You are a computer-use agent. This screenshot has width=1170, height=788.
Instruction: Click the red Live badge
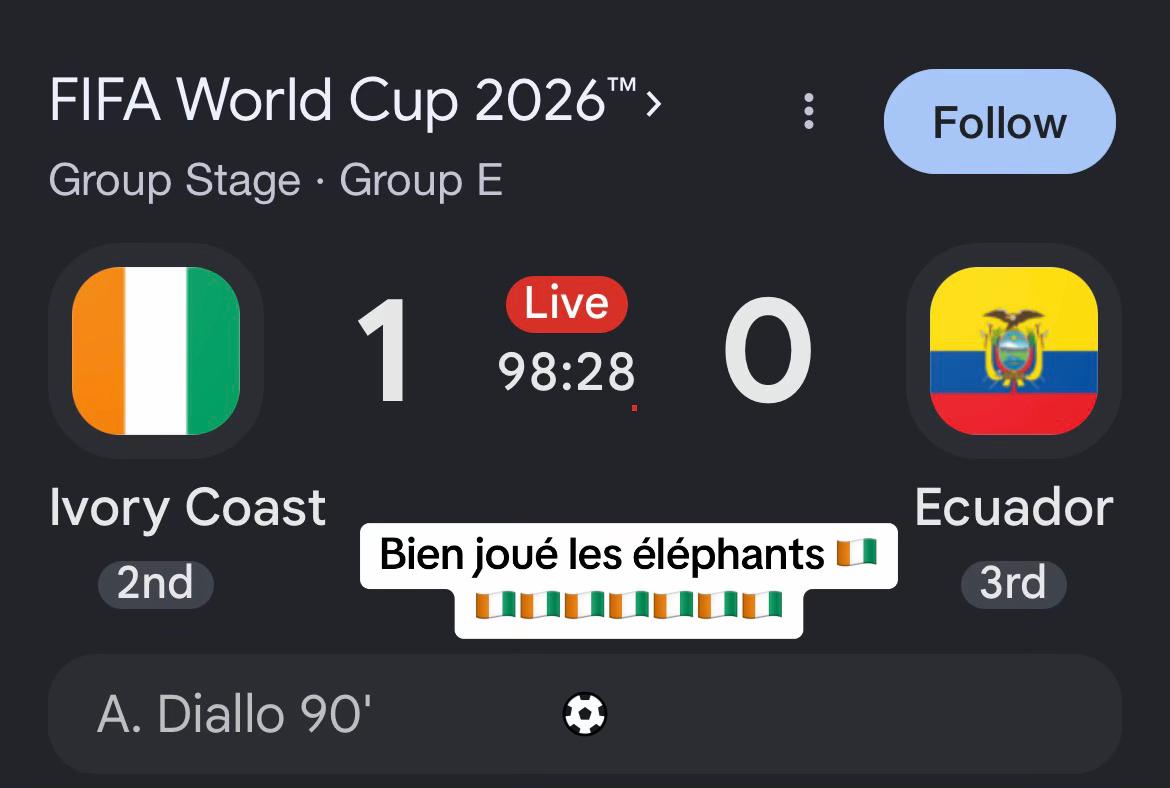566,304
